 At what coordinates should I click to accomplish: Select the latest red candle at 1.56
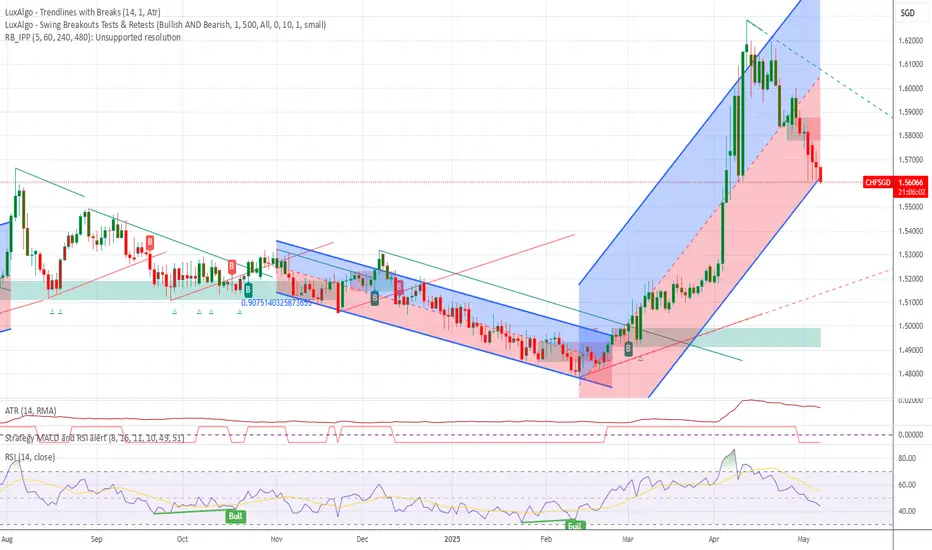point(821,175)
